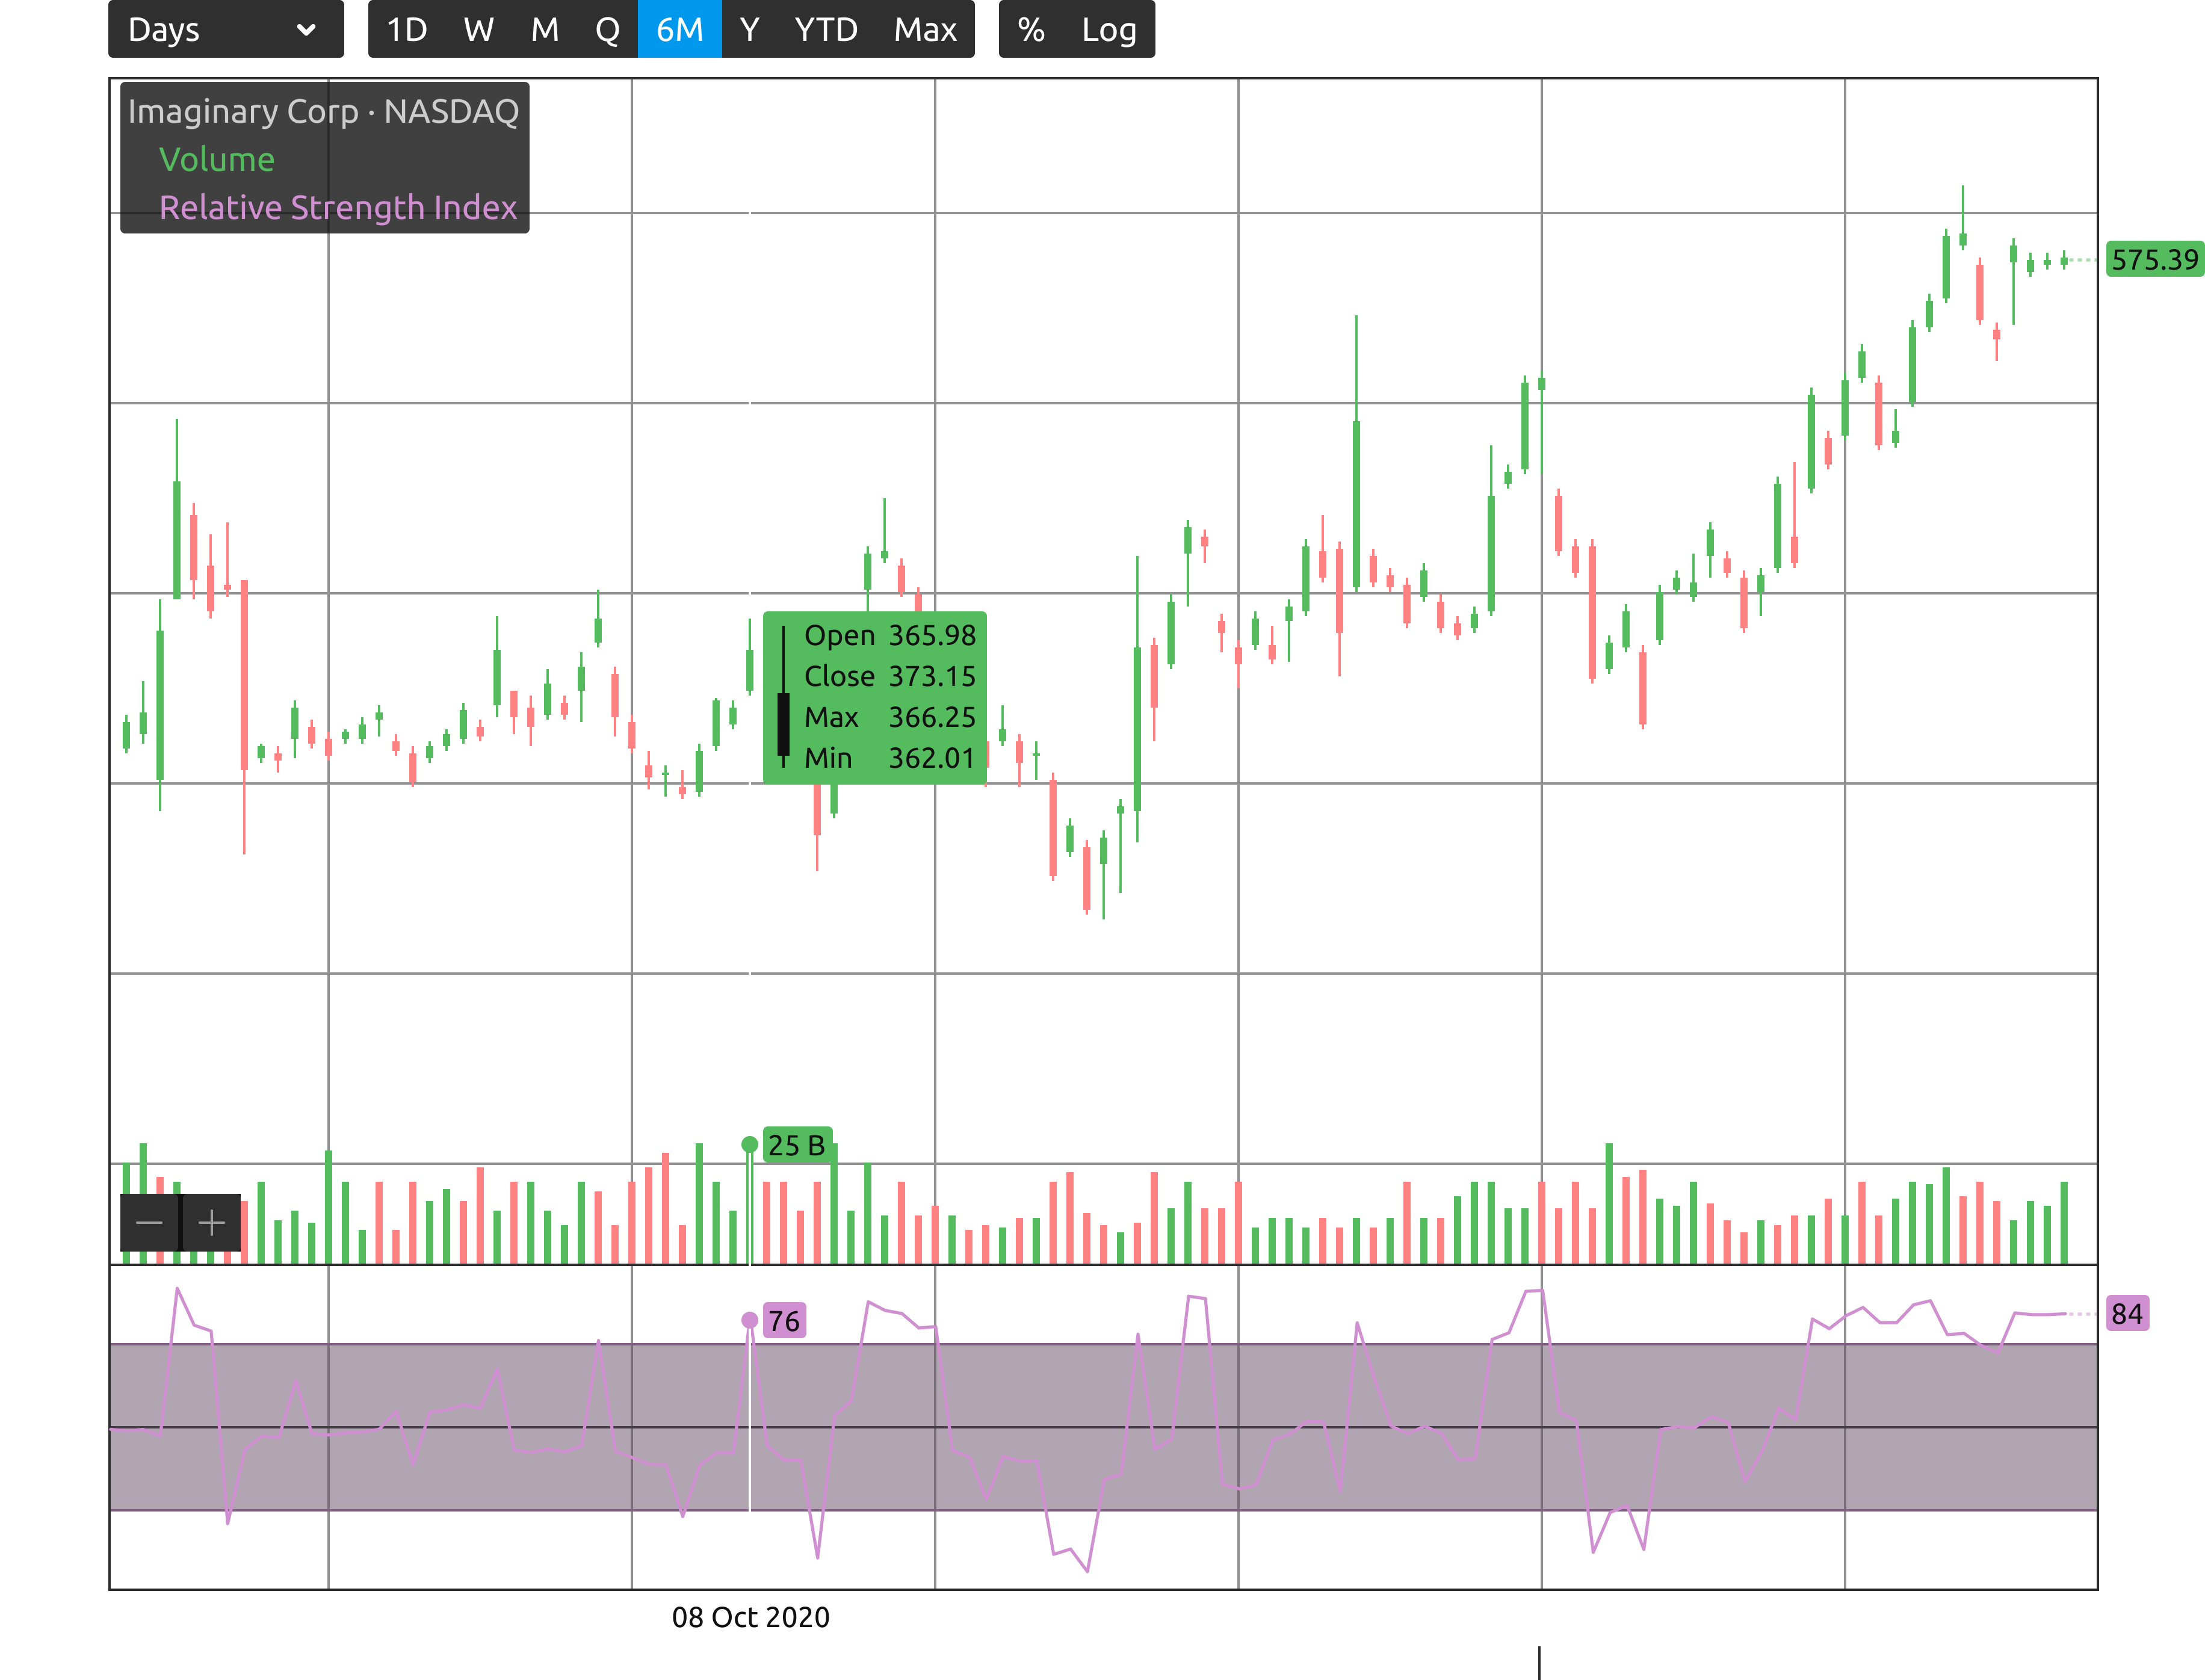2205x1680 pixels.
Task: Toggle the Volume legend entry
Action: pyautogui.click(x=216, y=160)
